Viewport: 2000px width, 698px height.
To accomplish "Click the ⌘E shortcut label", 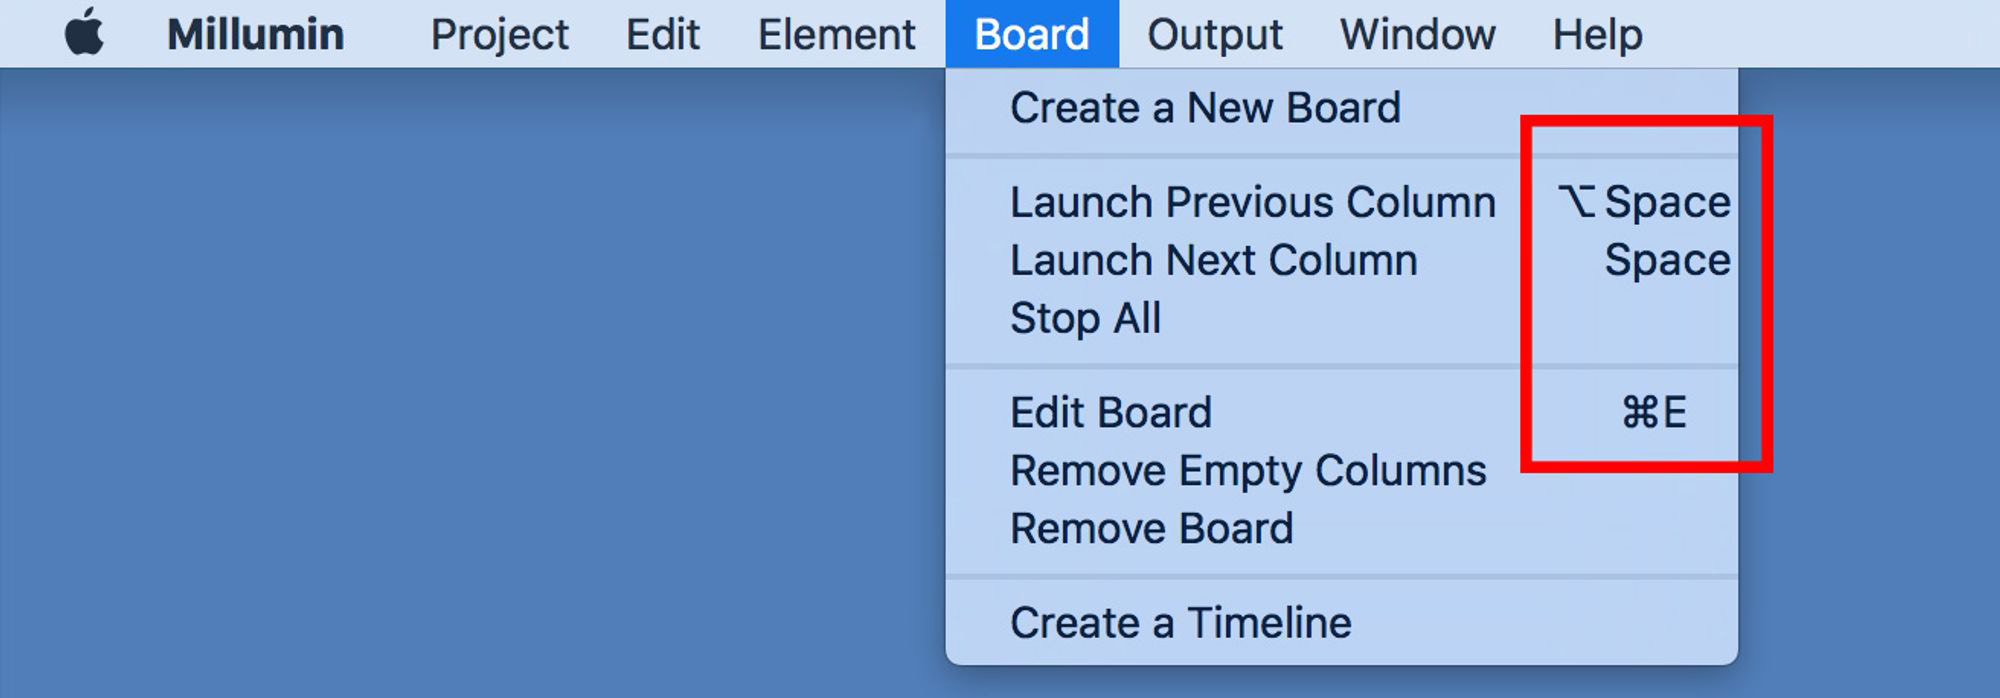I will click(1654, 412).
